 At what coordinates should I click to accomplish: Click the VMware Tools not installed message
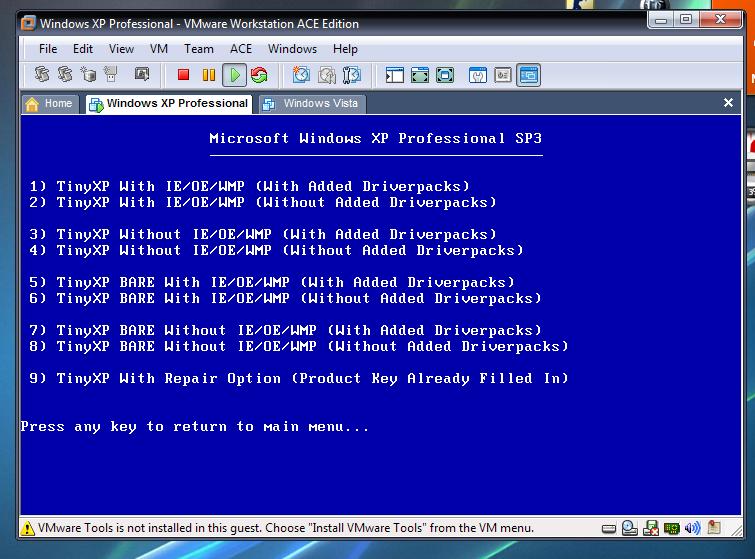coord(286,528)
